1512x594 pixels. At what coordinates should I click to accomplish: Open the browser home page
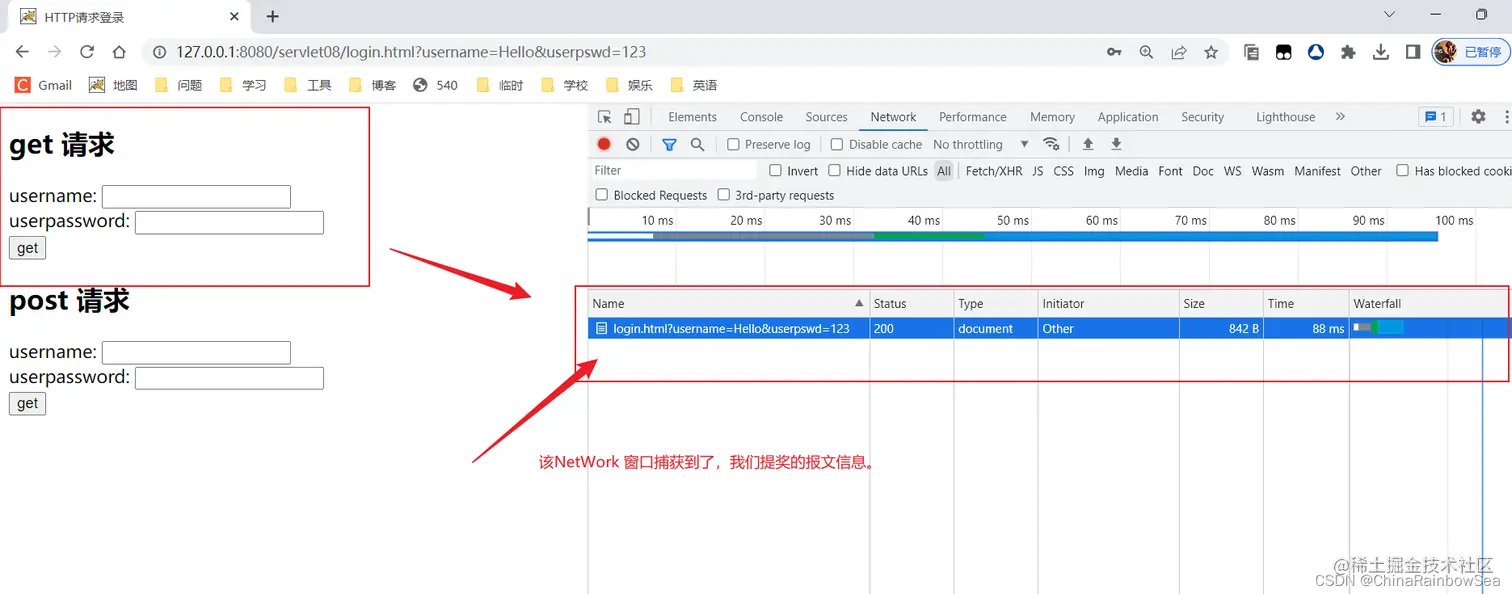pyautogui.click(x=119, y=52)
